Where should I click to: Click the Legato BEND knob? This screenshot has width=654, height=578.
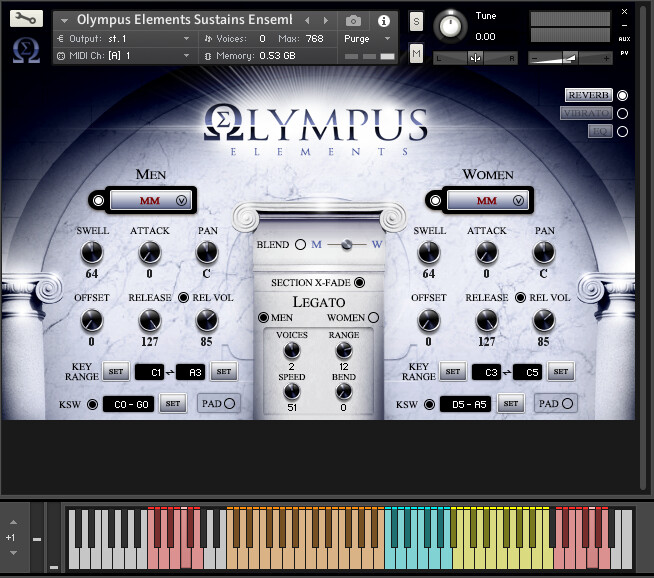pos(344,391)
